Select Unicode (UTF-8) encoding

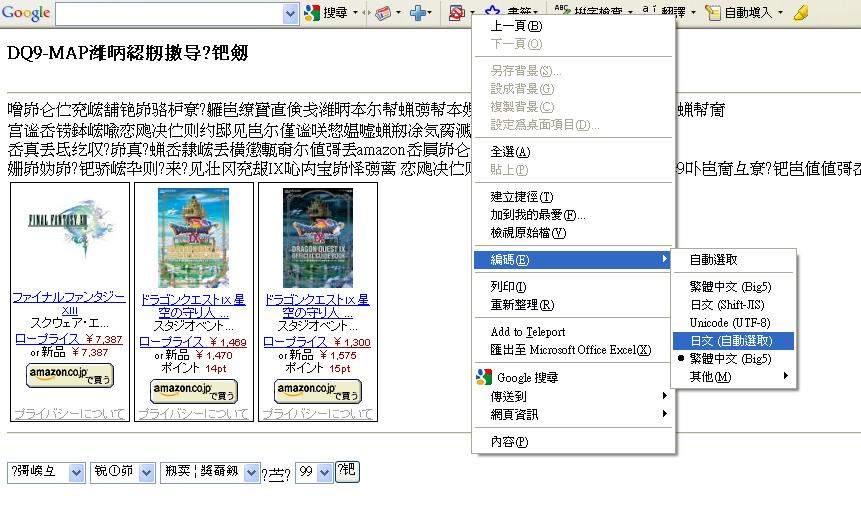coord(729,323)
